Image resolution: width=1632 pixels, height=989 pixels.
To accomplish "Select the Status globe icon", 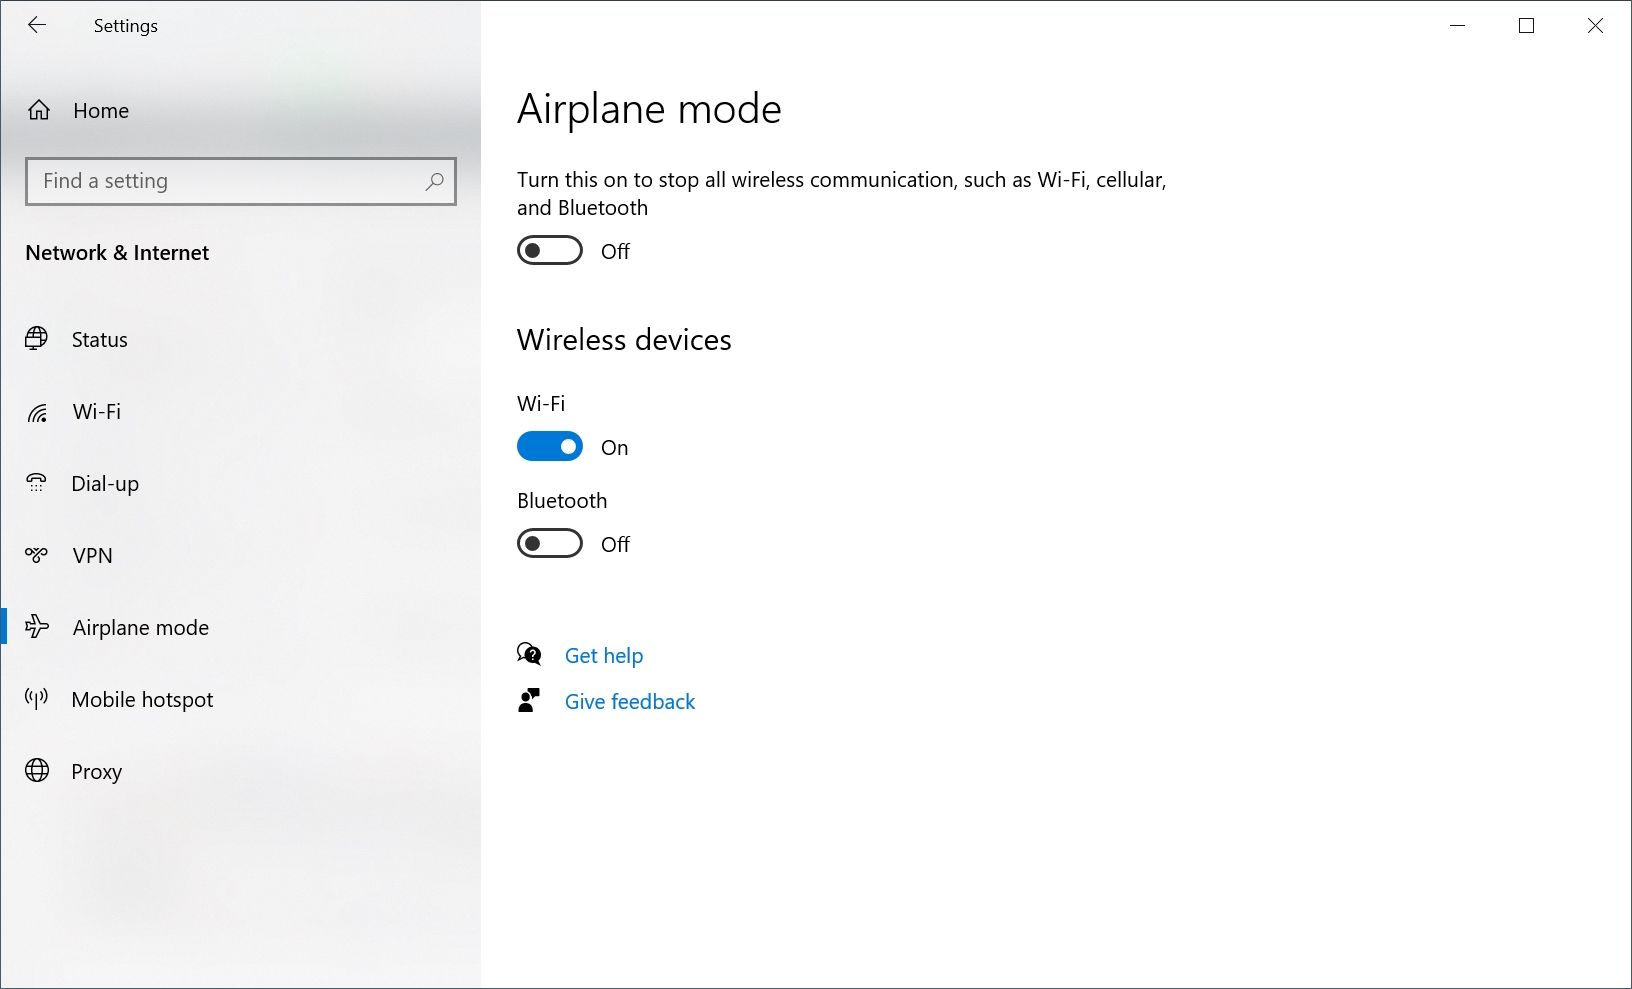I will pyautogui.click(x=37, y=338).
